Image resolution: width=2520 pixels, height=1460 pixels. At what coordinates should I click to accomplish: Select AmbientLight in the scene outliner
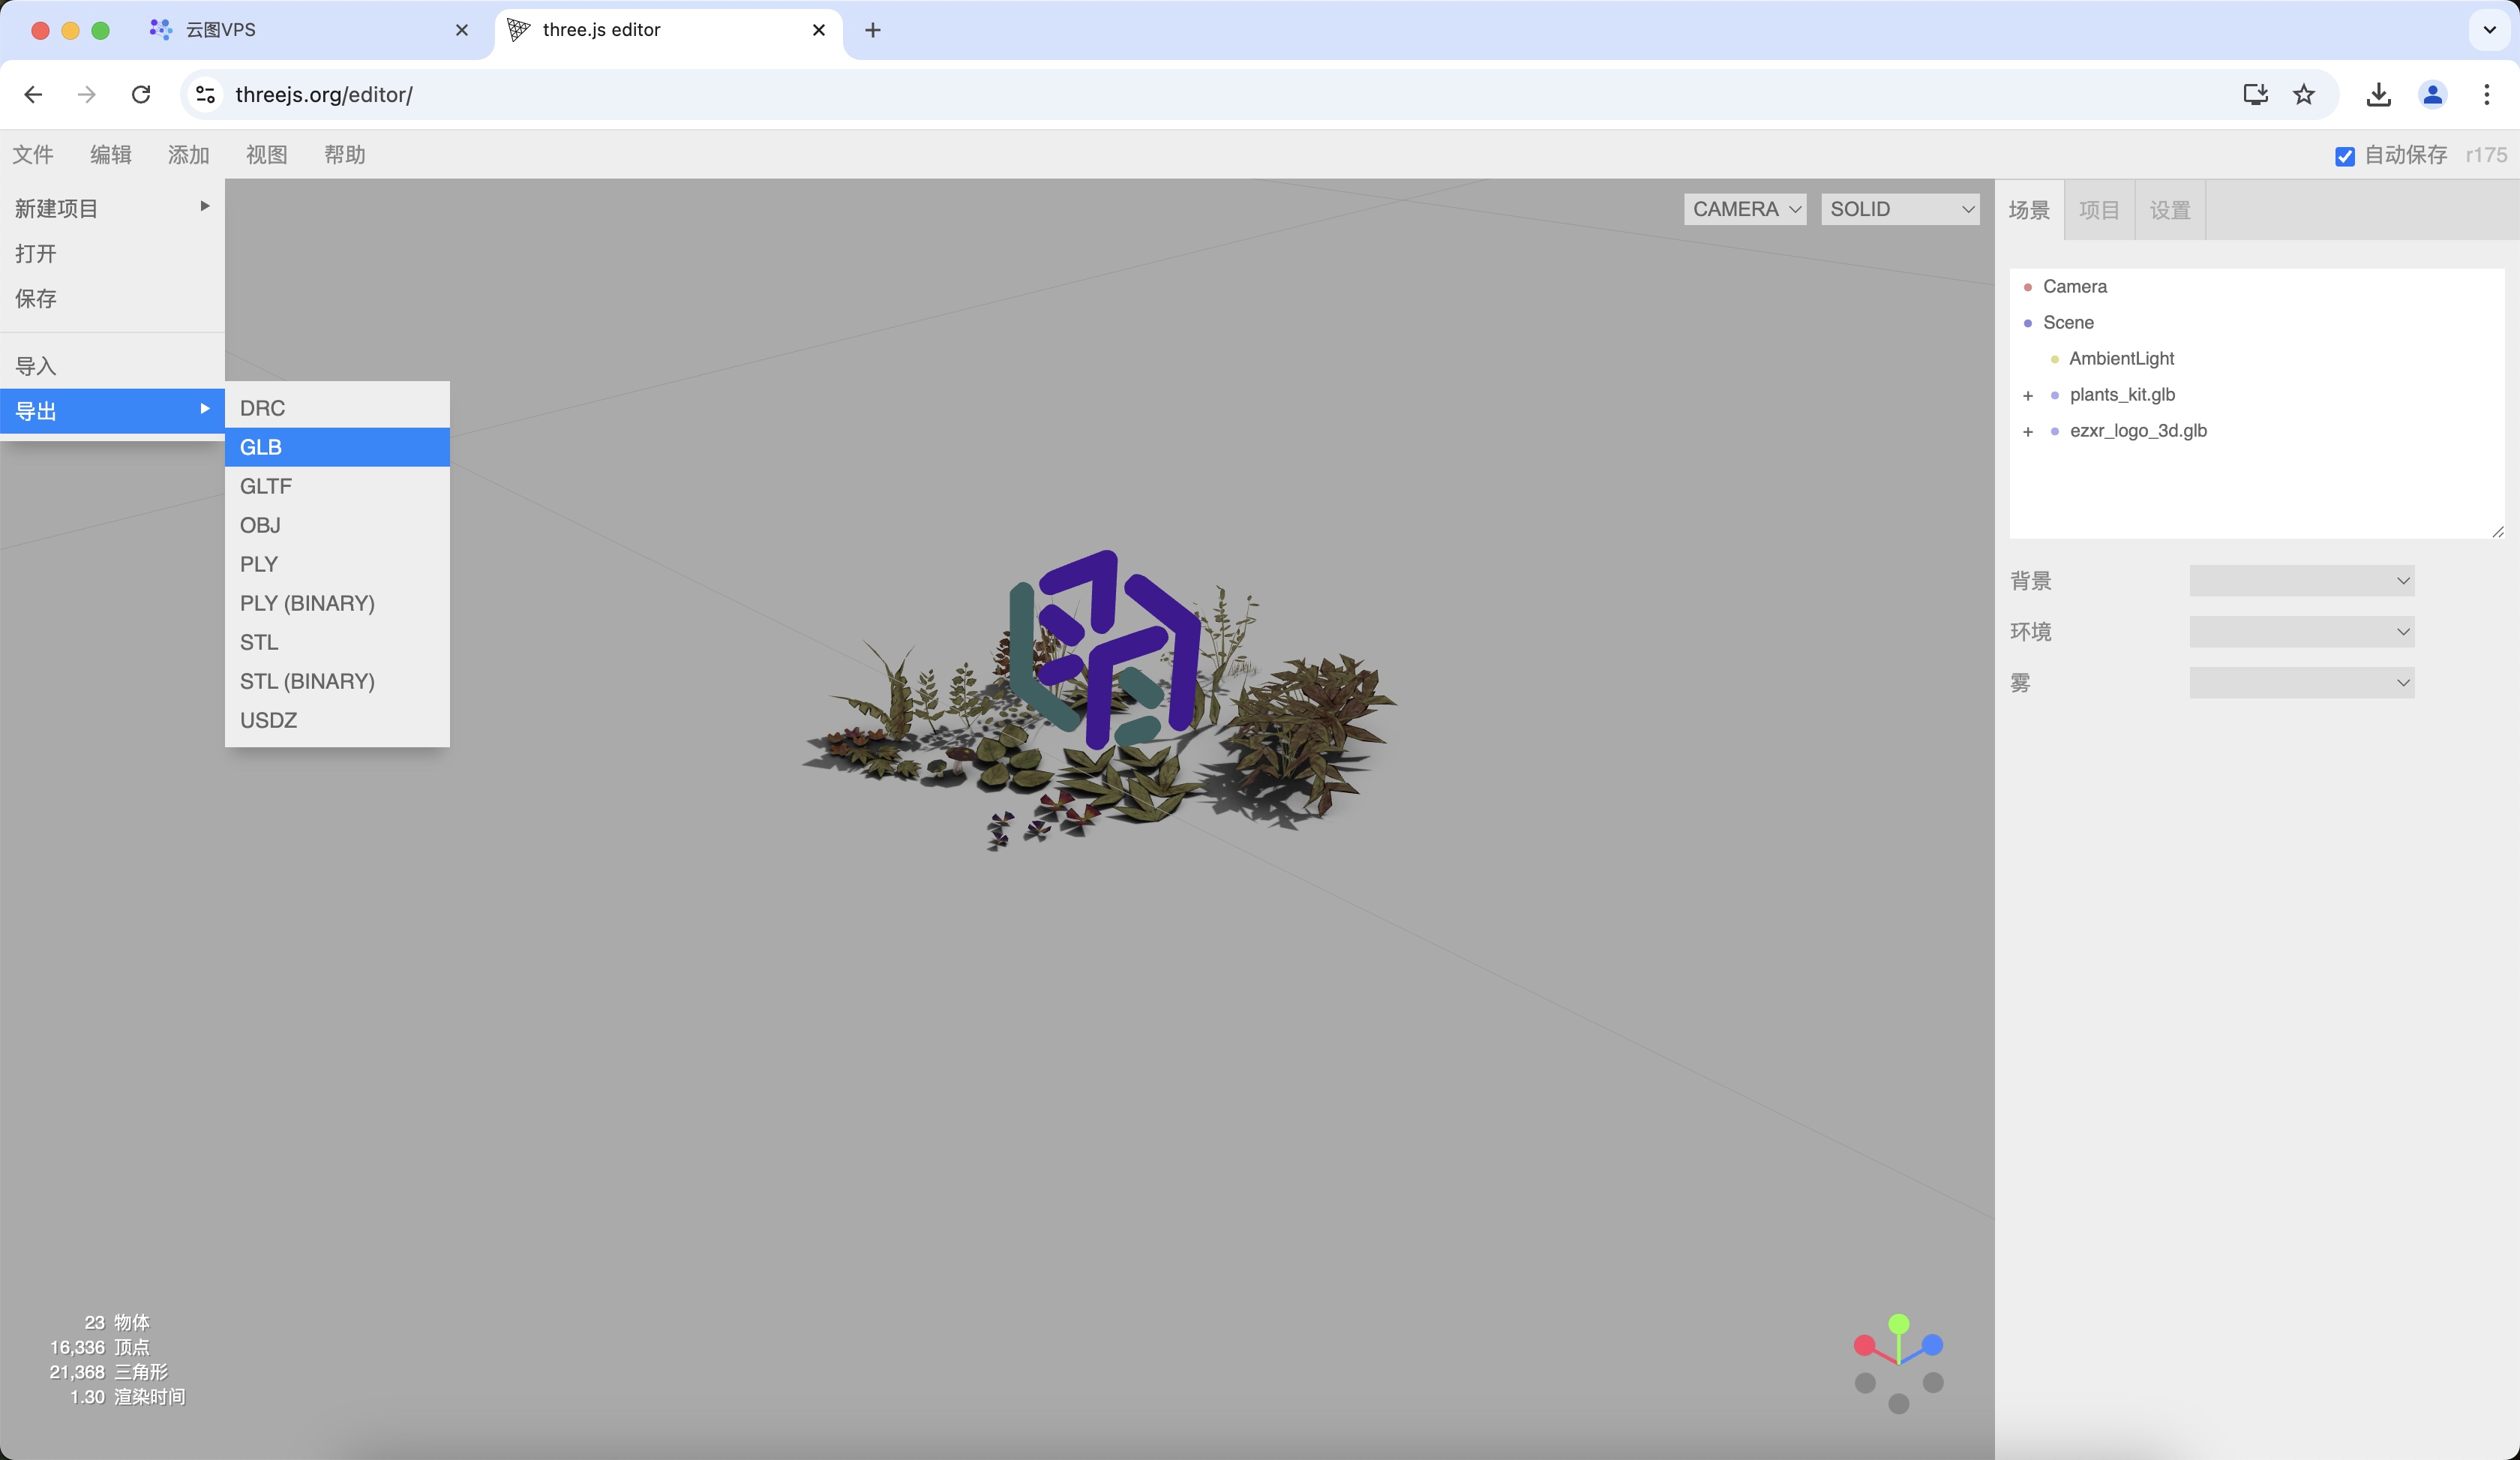[x=2121, y=358]
